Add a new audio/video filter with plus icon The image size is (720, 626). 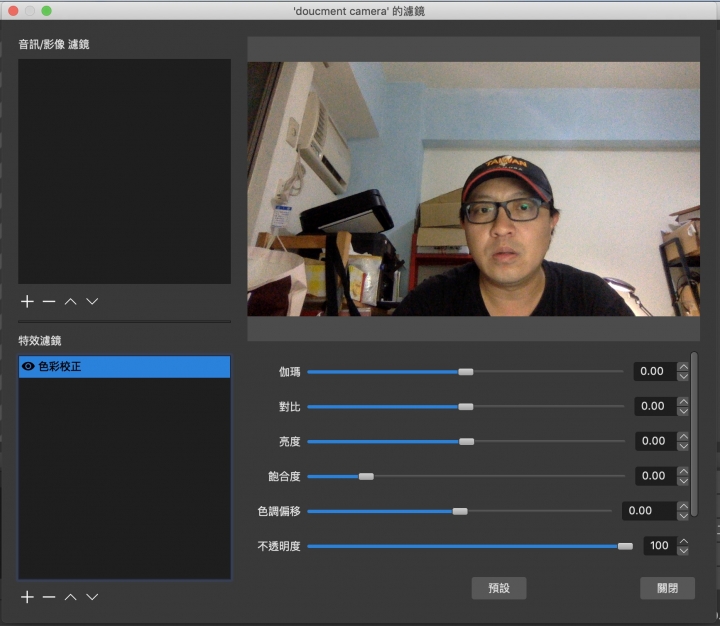(27, 301)
